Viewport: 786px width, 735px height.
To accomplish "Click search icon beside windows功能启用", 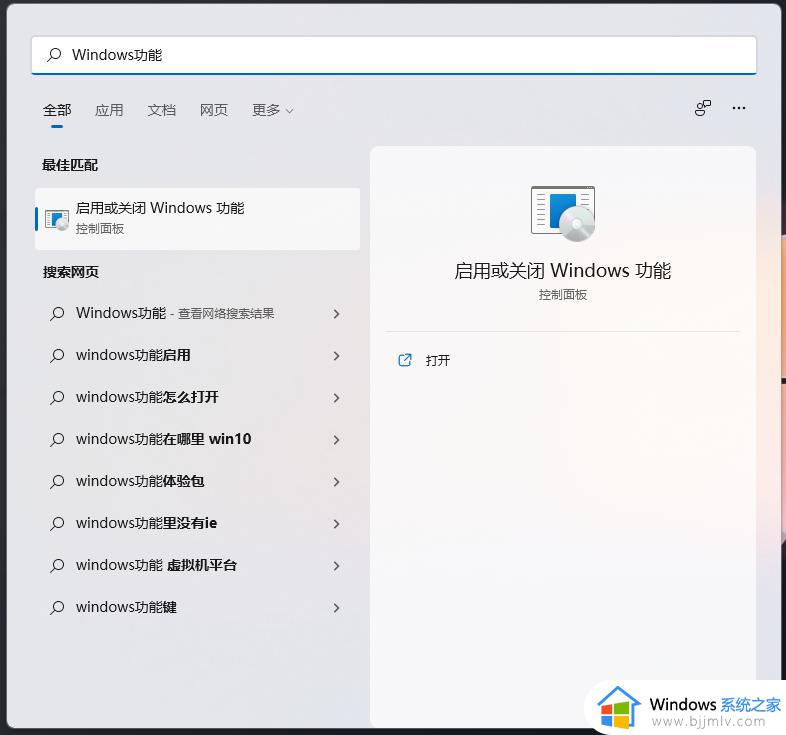I will pos(57,356).
